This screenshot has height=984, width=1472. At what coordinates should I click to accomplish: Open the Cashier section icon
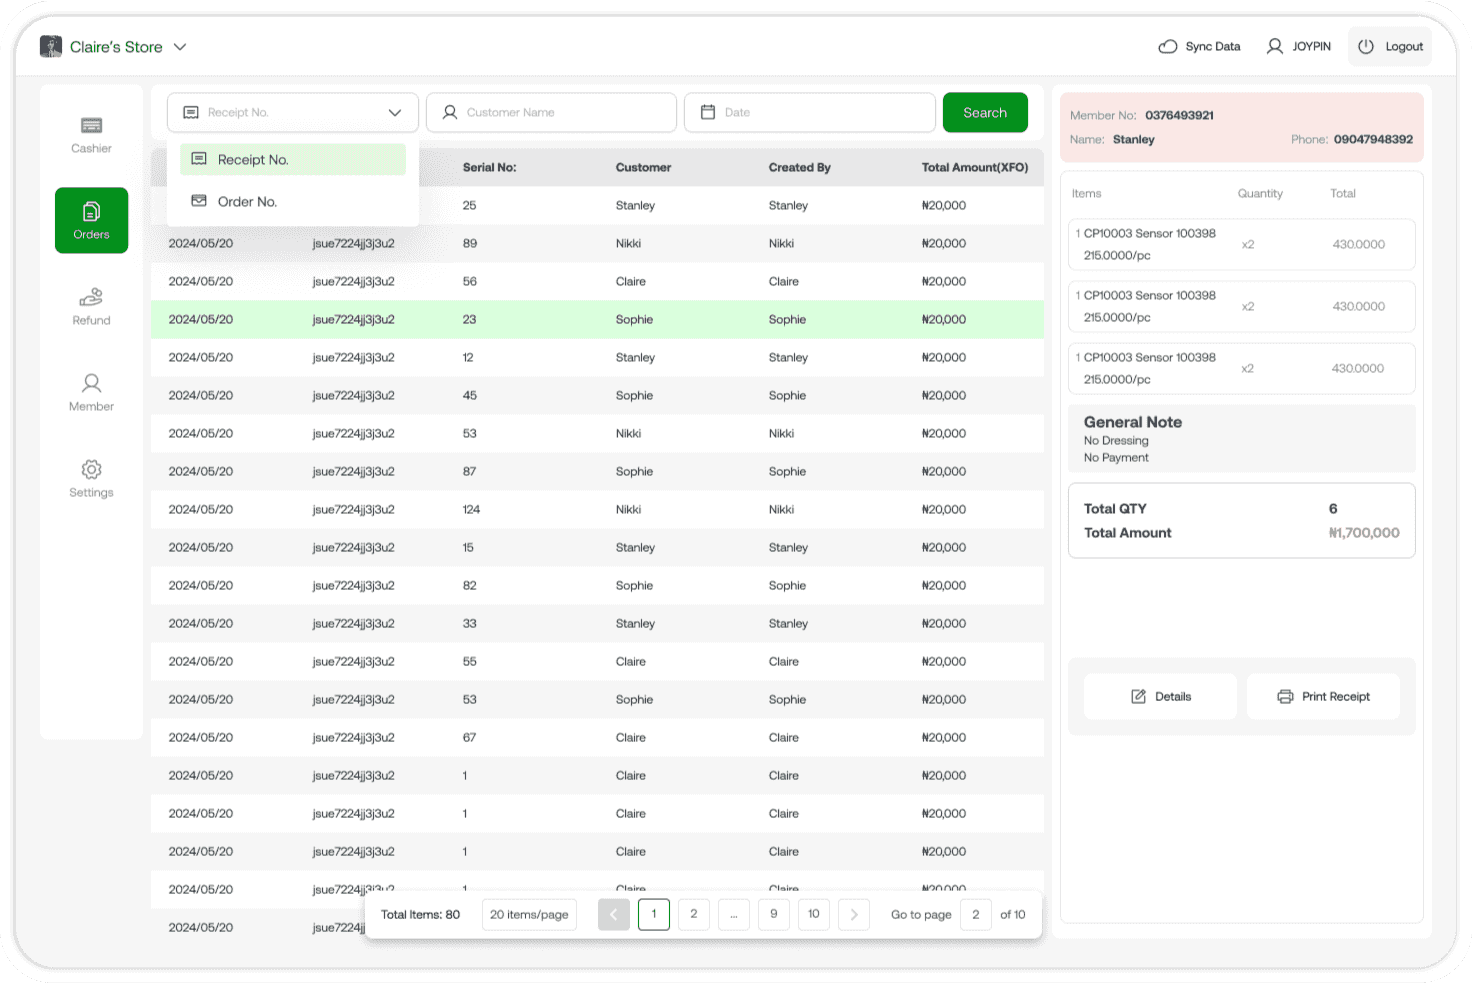[x=91, y=125]
